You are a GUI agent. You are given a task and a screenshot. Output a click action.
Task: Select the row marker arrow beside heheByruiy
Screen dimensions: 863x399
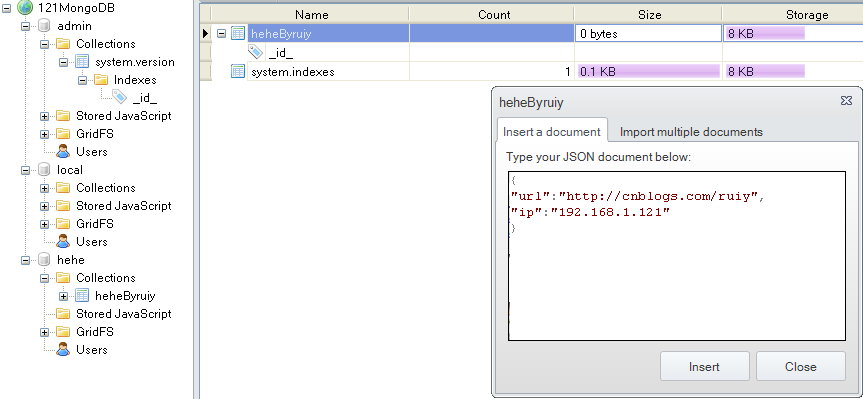click(206, 34)
